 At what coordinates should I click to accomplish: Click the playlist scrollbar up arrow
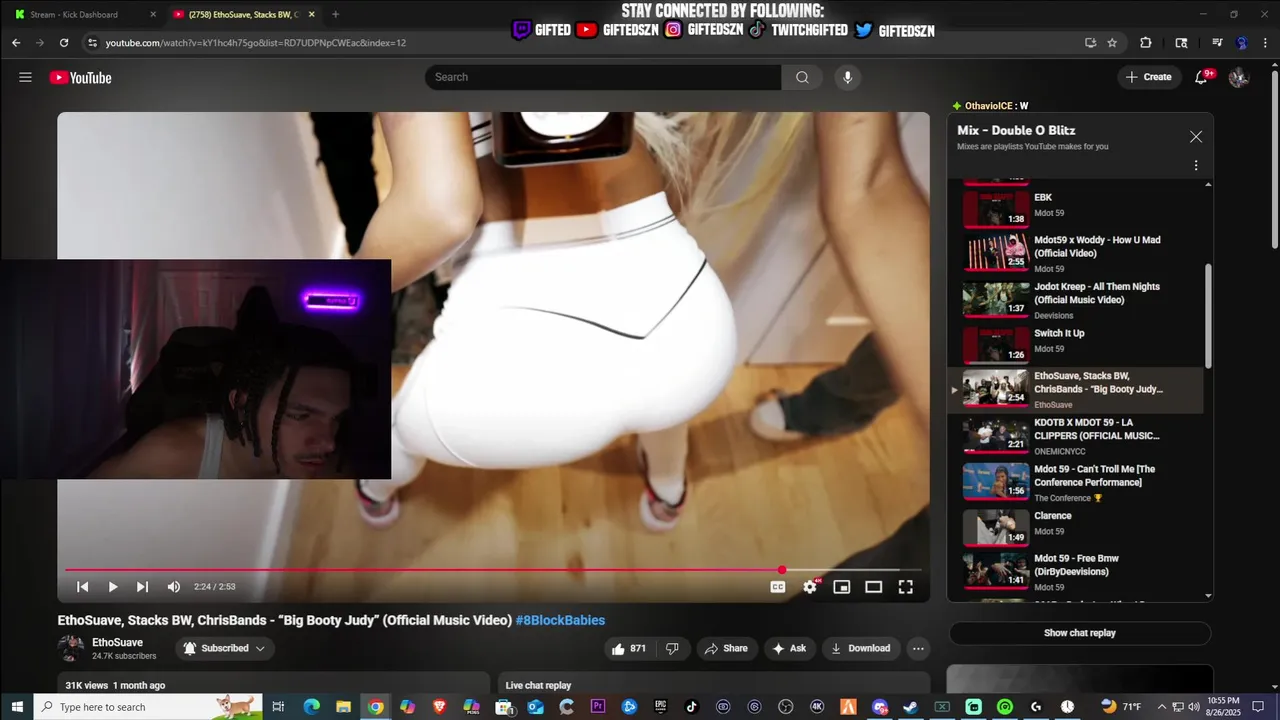(x=1208, y=185)
